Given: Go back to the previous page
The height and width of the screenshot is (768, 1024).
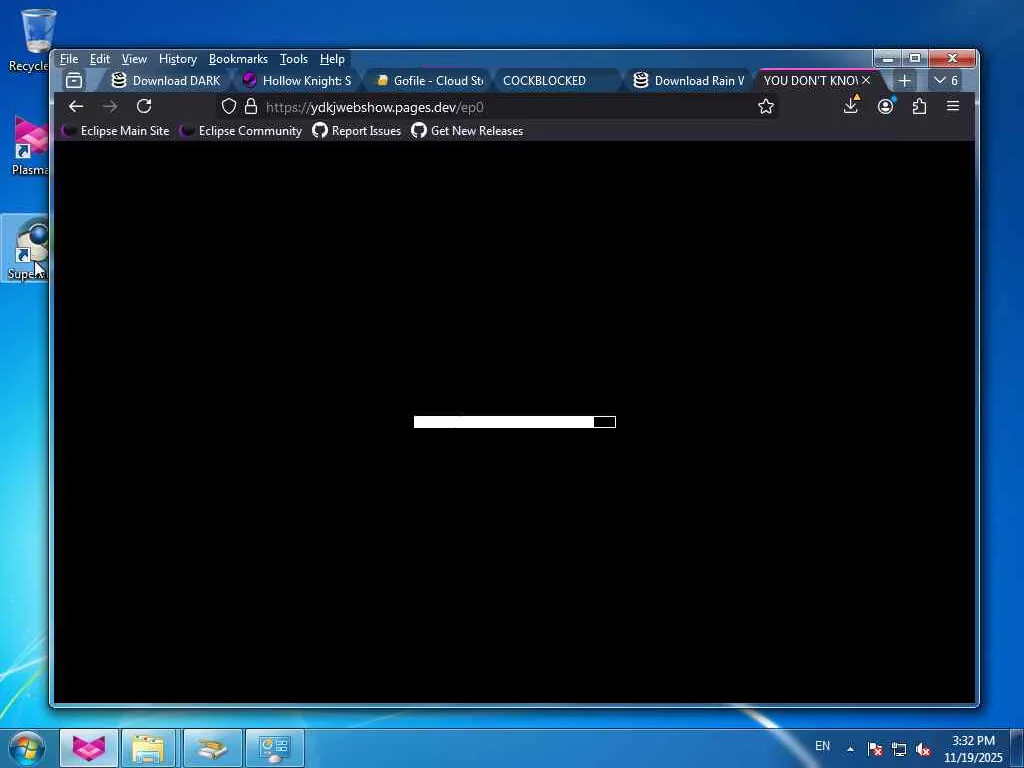Looking at the screenshot, I should pos(76,106).
